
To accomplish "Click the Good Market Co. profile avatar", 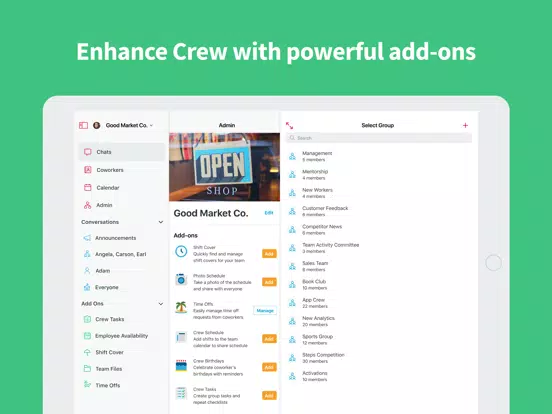I will click(96, 125).
